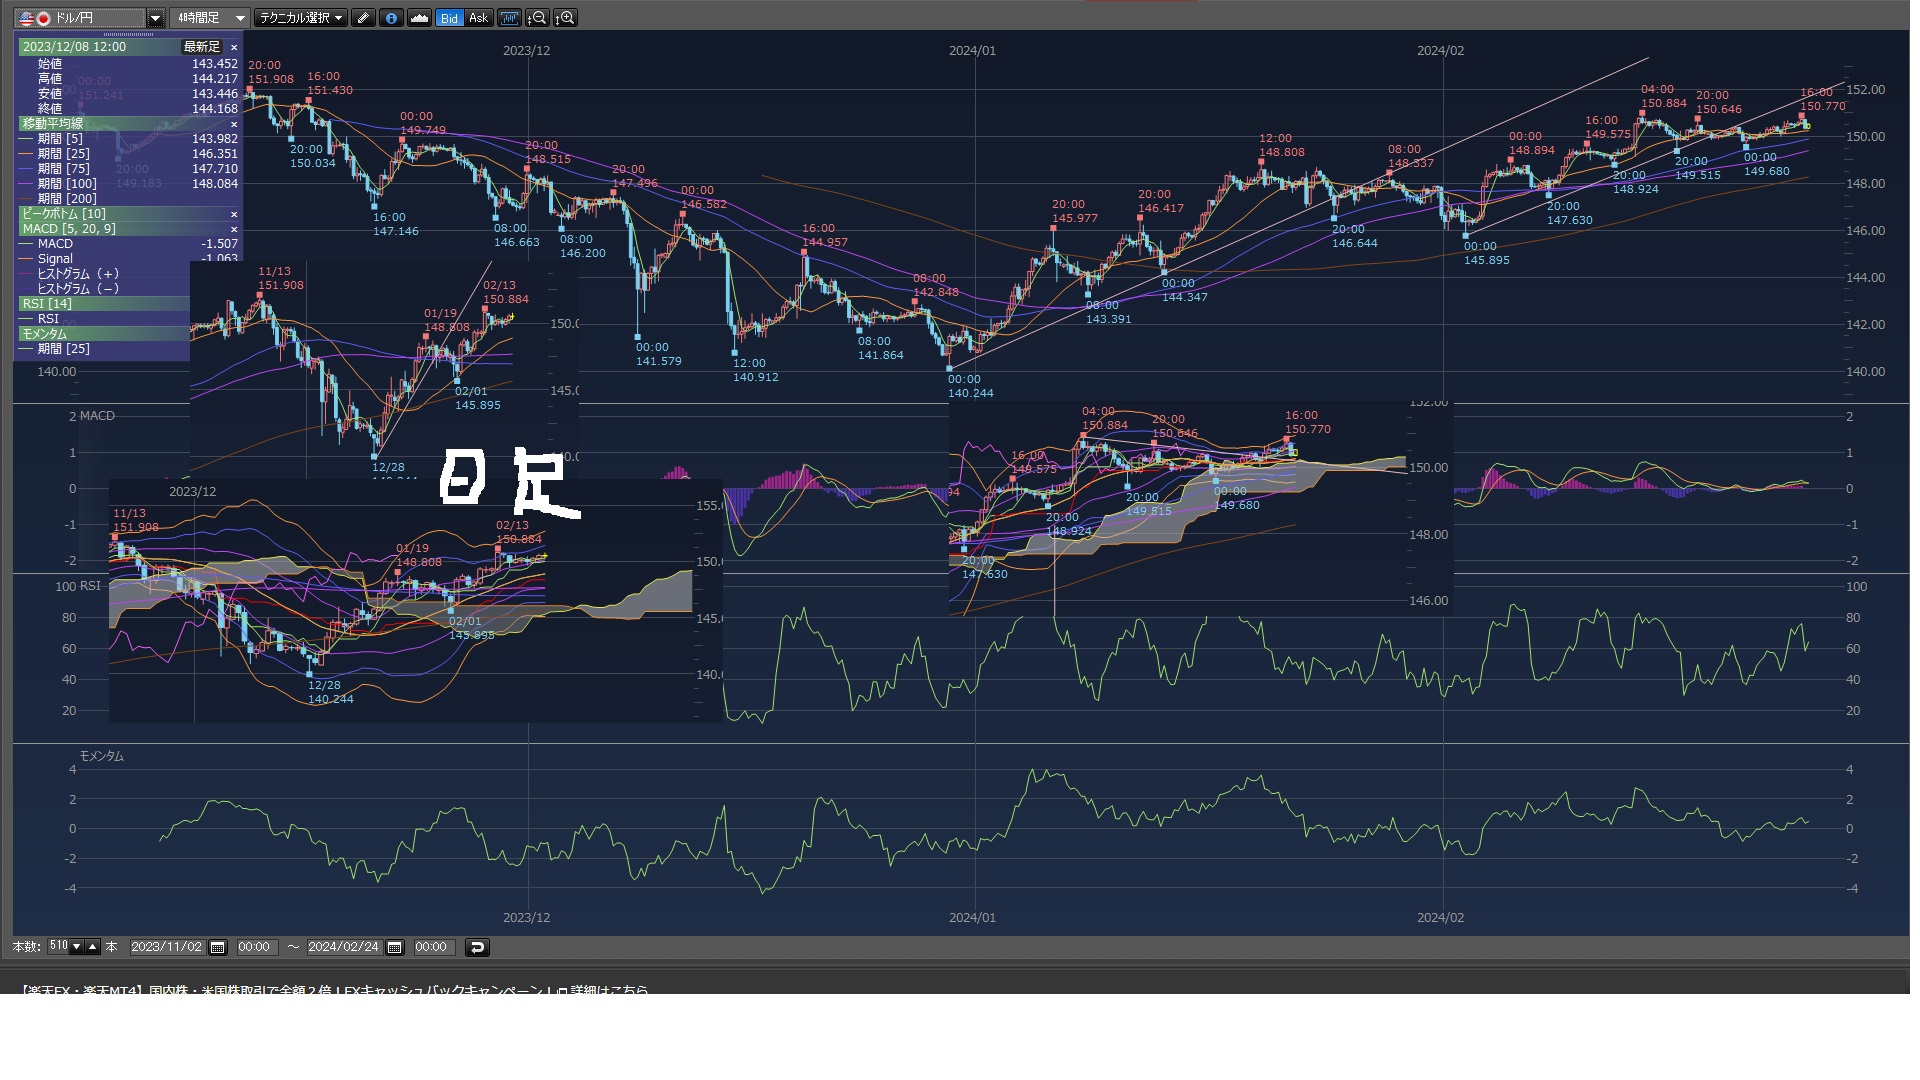The image size is (1920, 1080).
Task: Zoom in the chart vertically
Action: [x=565, y=18]
